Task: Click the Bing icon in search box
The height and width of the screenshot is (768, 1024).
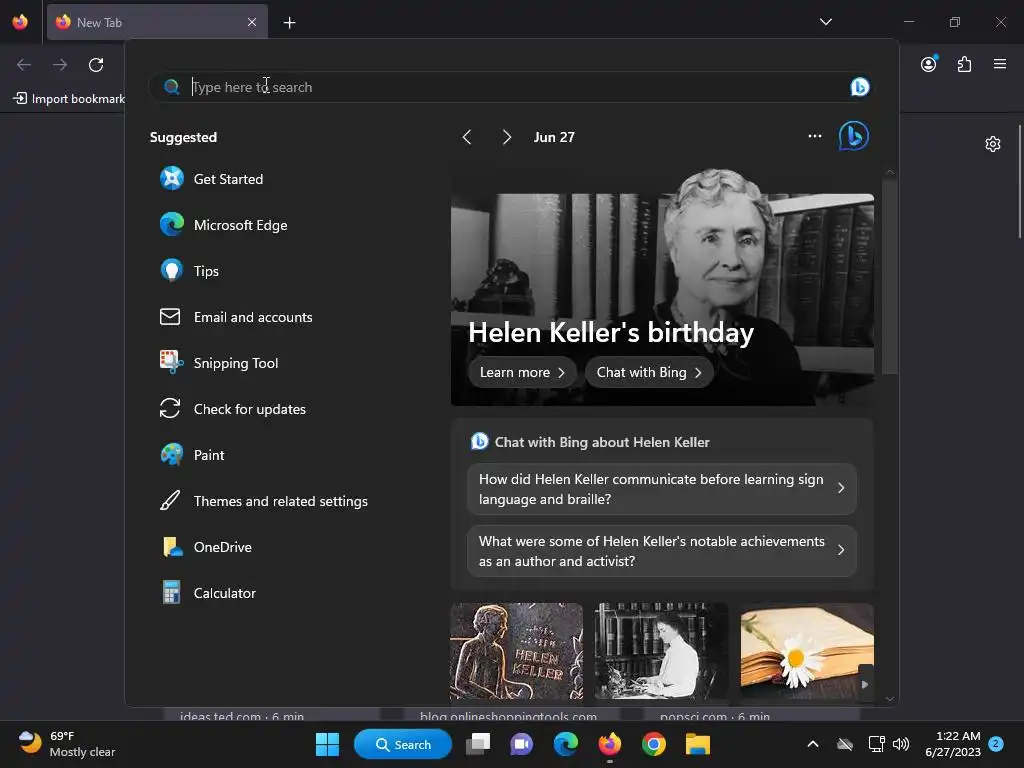Action: click(859, 87)
